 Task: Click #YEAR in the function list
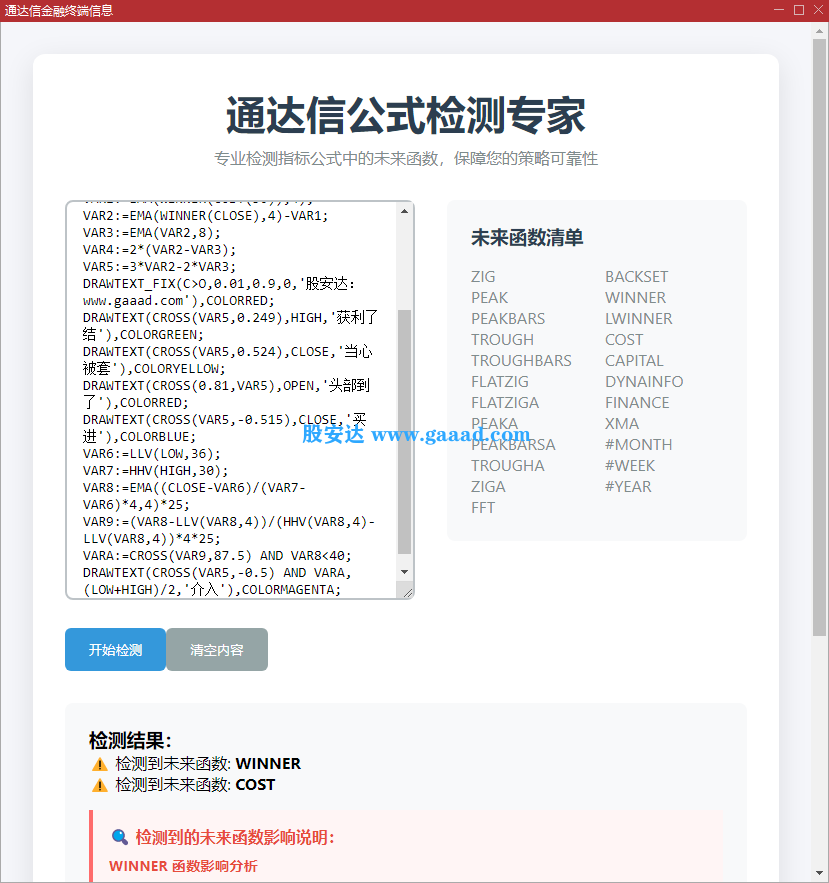pyautogui.click(x=629, y=487)
